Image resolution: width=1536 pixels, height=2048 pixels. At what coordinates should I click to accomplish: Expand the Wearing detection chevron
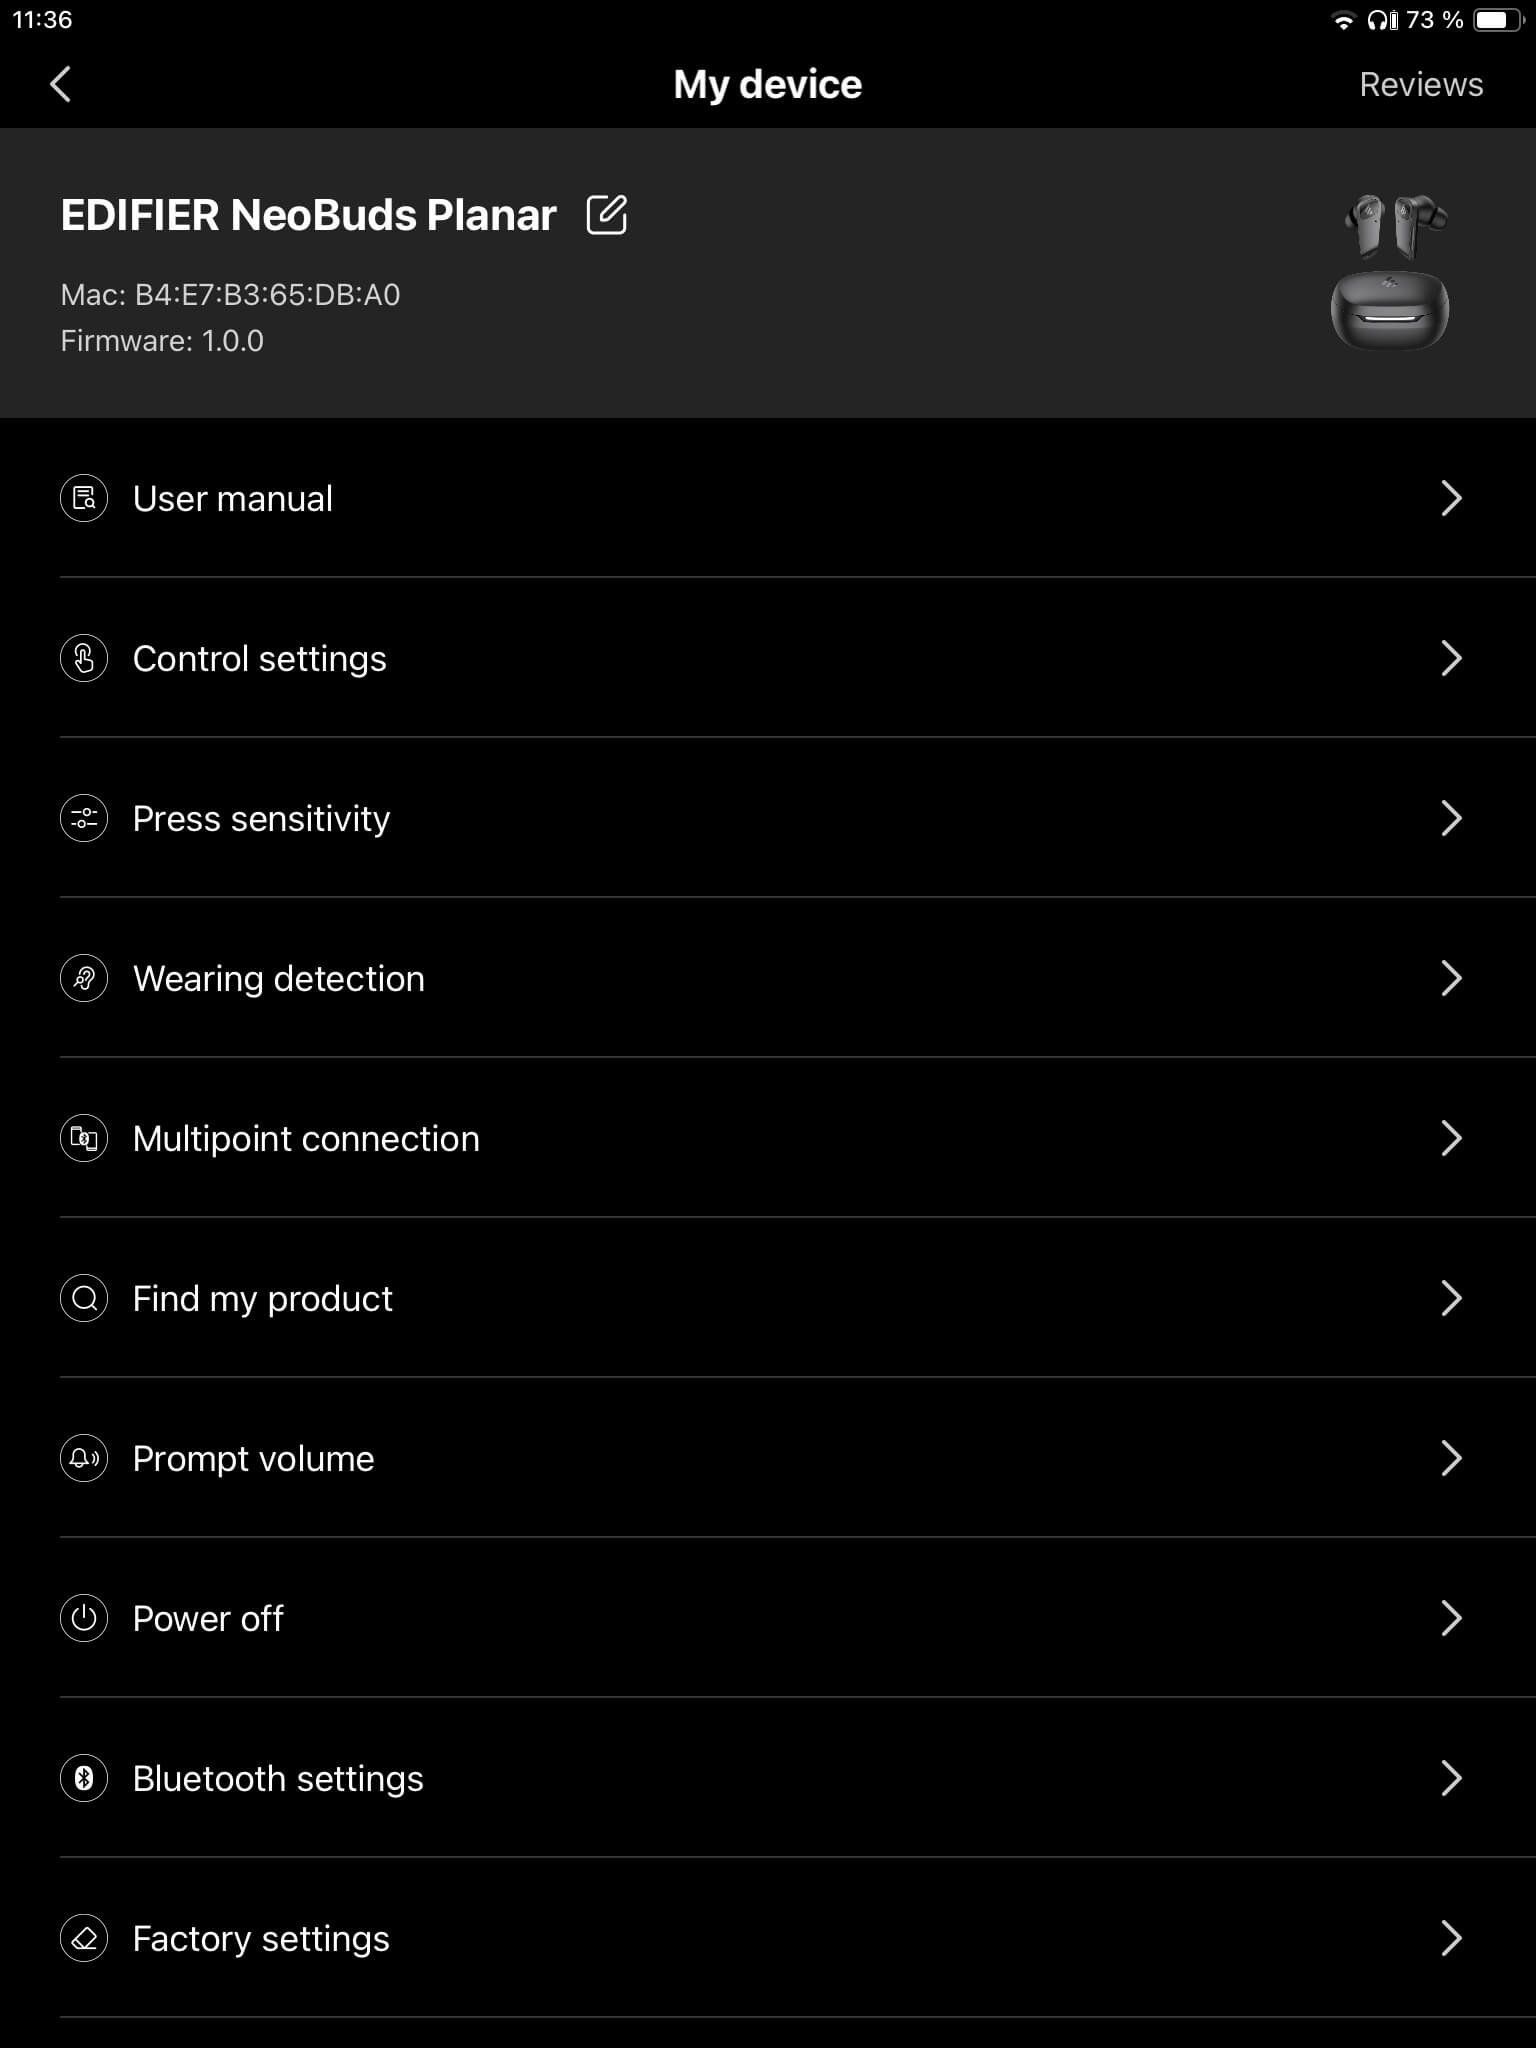1451,978
